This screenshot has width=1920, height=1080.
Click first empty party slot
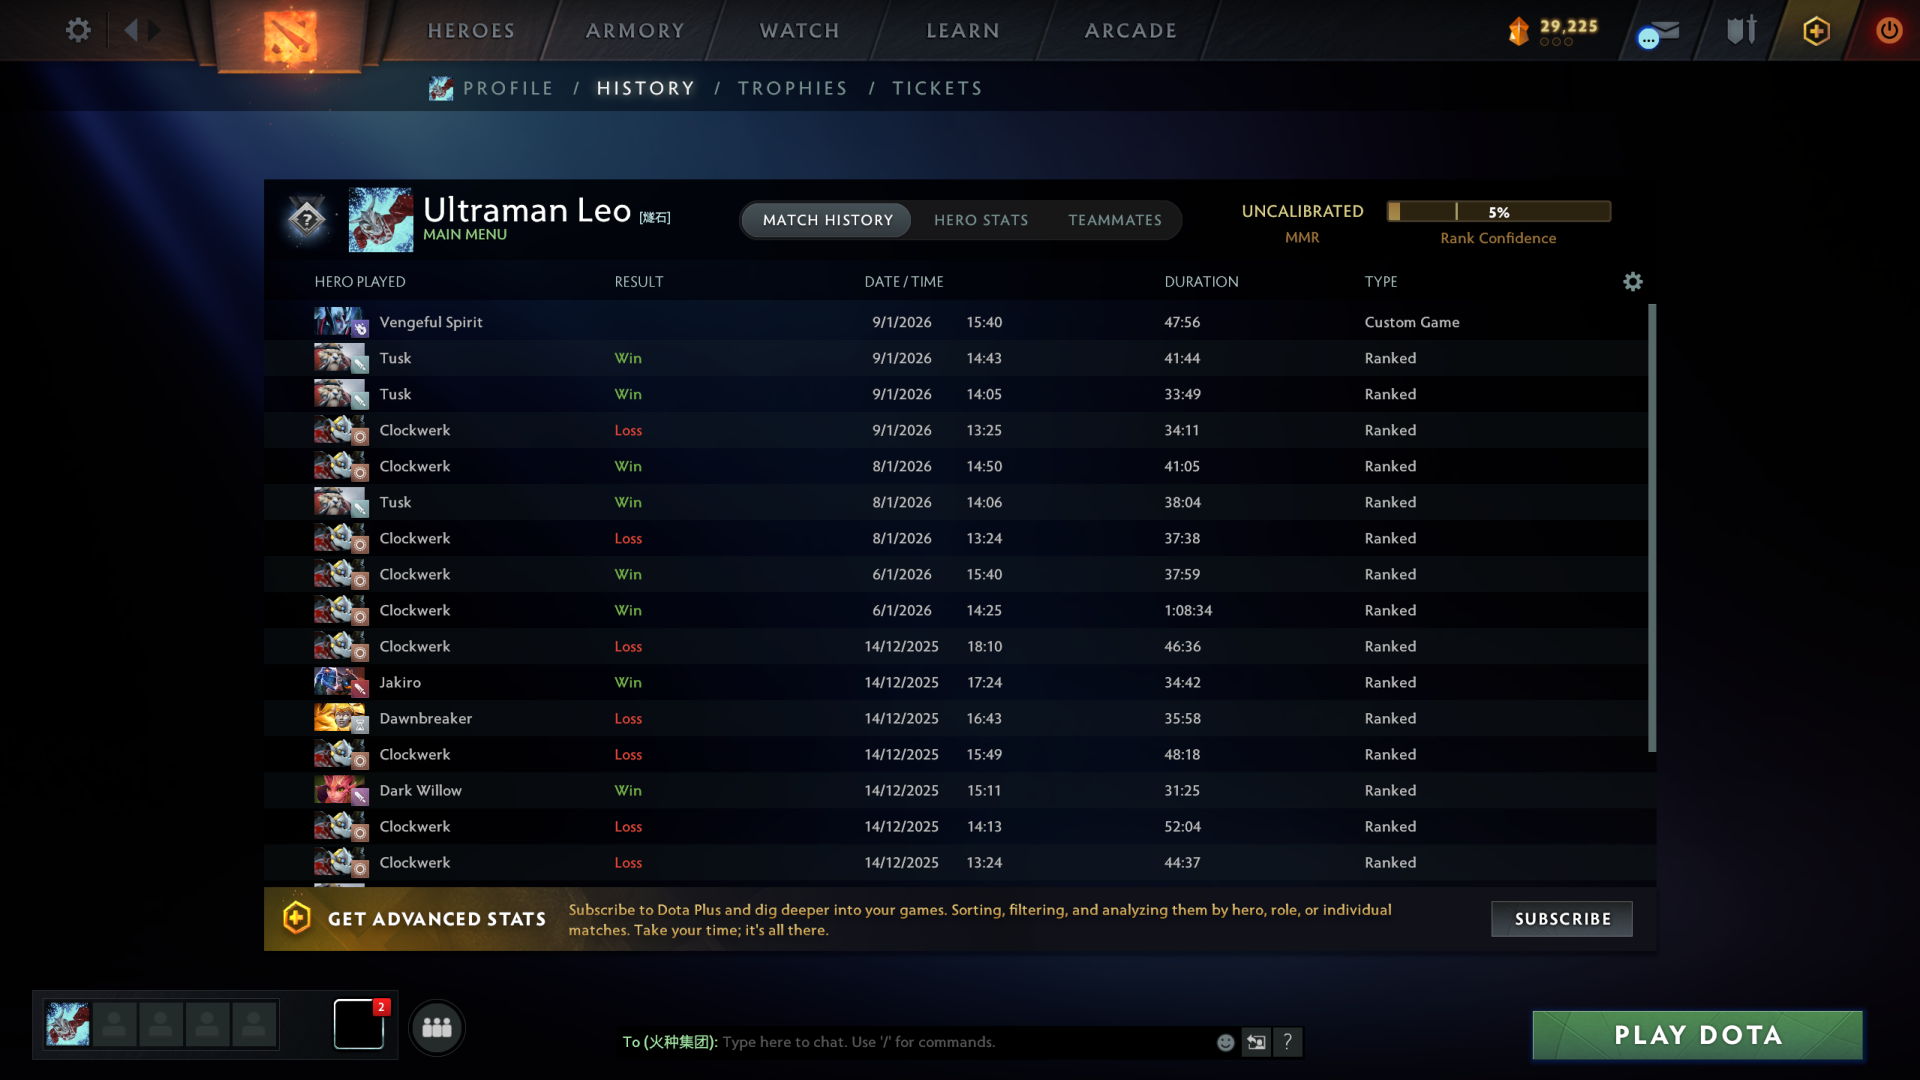click(115, 1025)
